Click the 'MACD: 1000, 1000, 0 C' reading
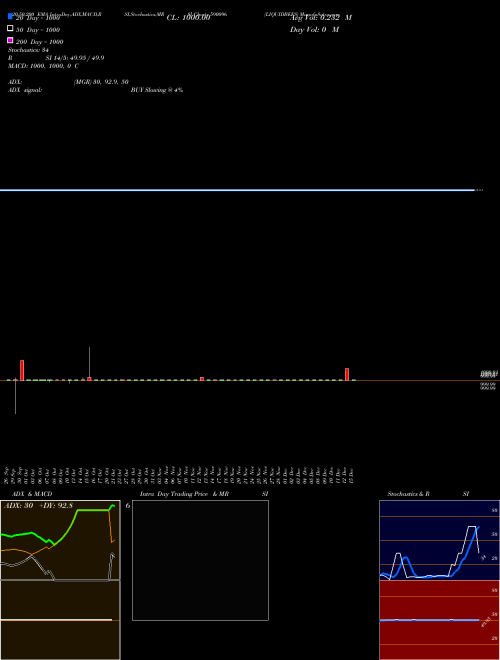 pos(43,66)
